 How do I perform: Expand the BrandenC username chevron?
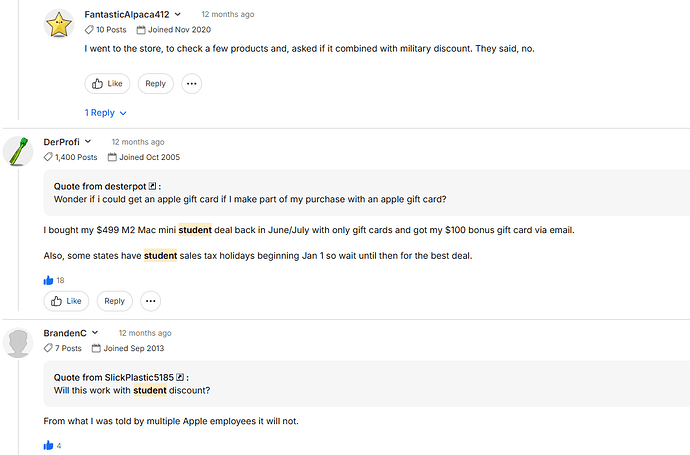pos(95,333)
